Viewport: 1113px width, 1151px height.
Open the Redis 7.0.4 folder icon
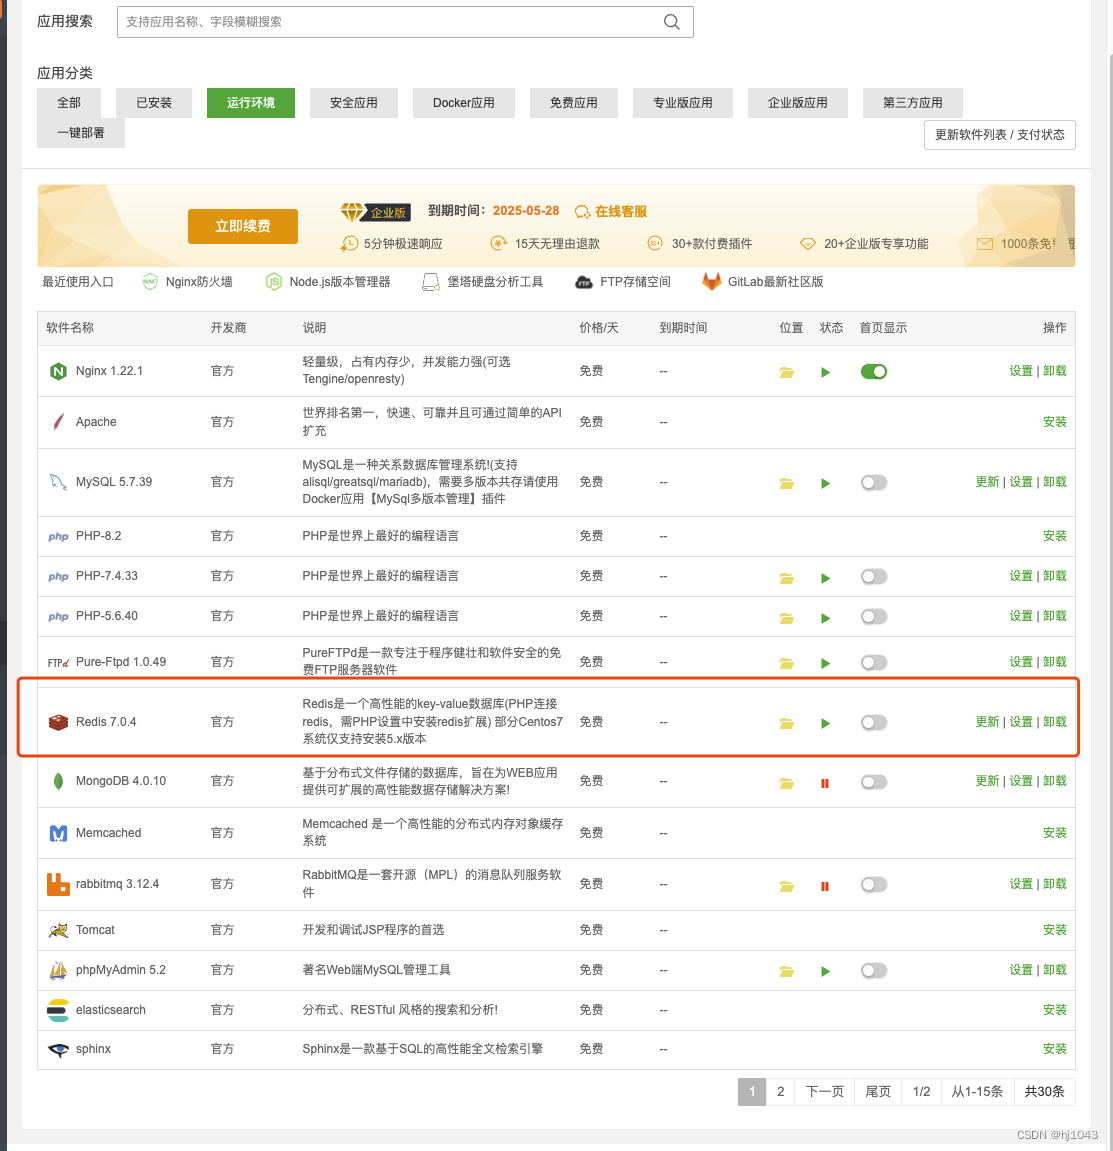coord(786,723)
